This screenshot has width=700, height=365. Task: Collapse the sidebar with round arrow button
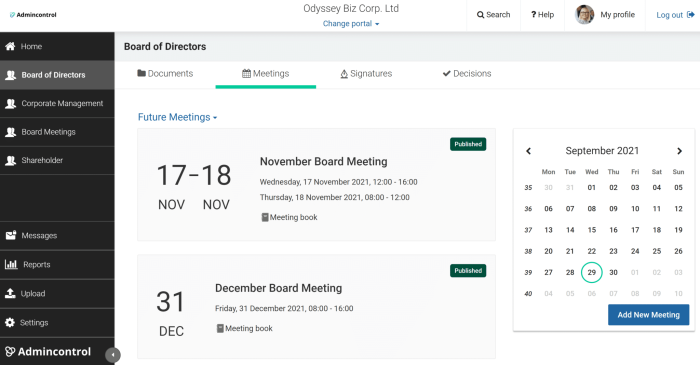pos(112,355)
